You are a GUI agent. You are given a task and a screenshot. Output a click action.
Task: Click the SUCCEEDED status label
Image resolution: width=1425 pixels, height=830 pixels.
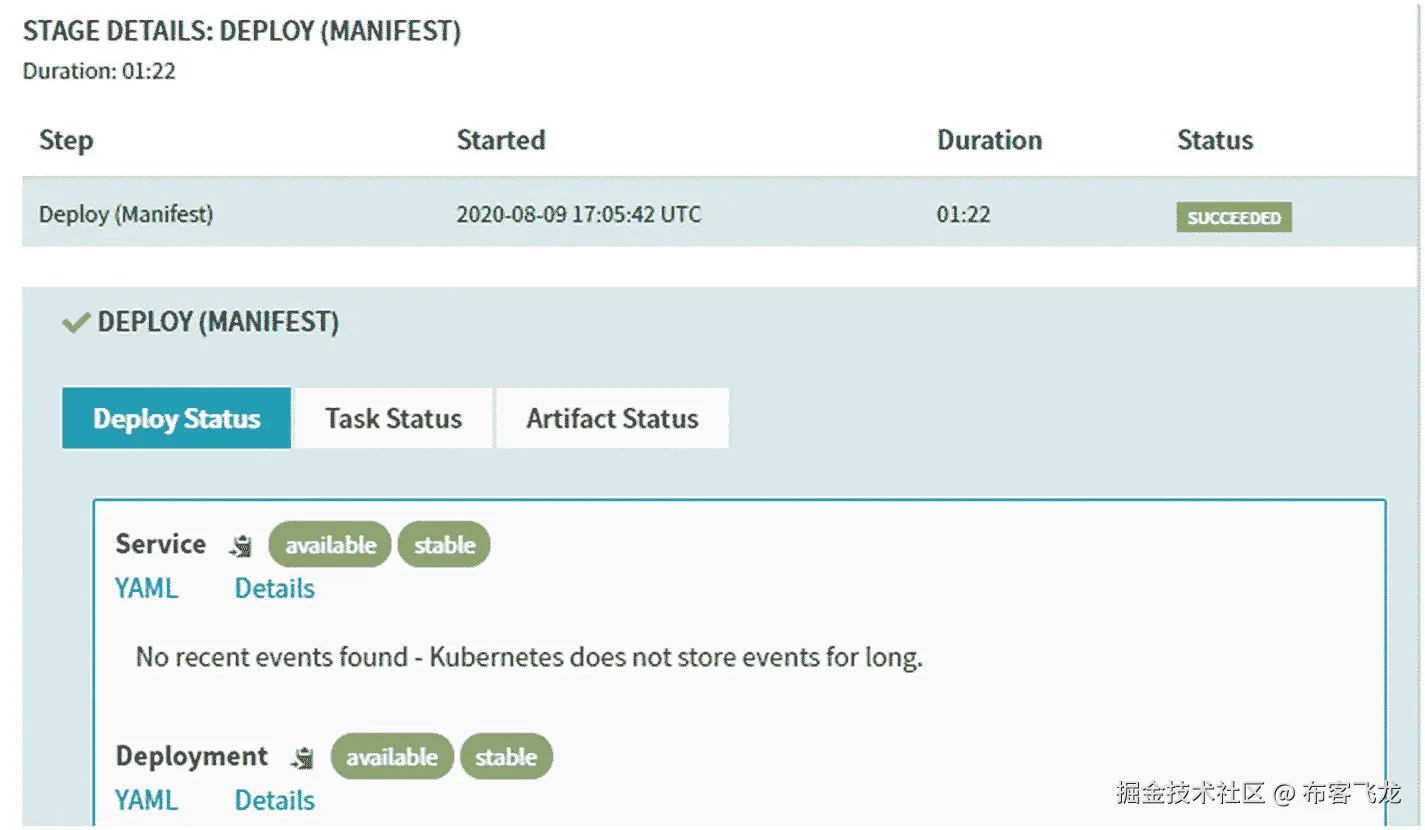(x=1234, y=217)
